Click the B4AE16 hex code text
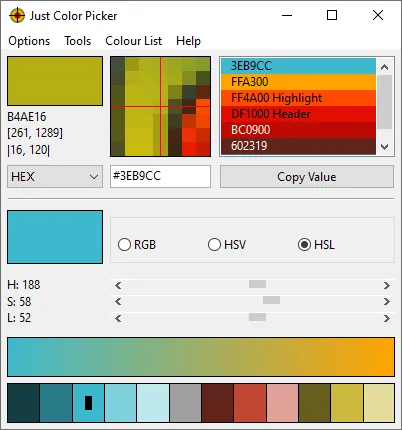 click(27, 117)
